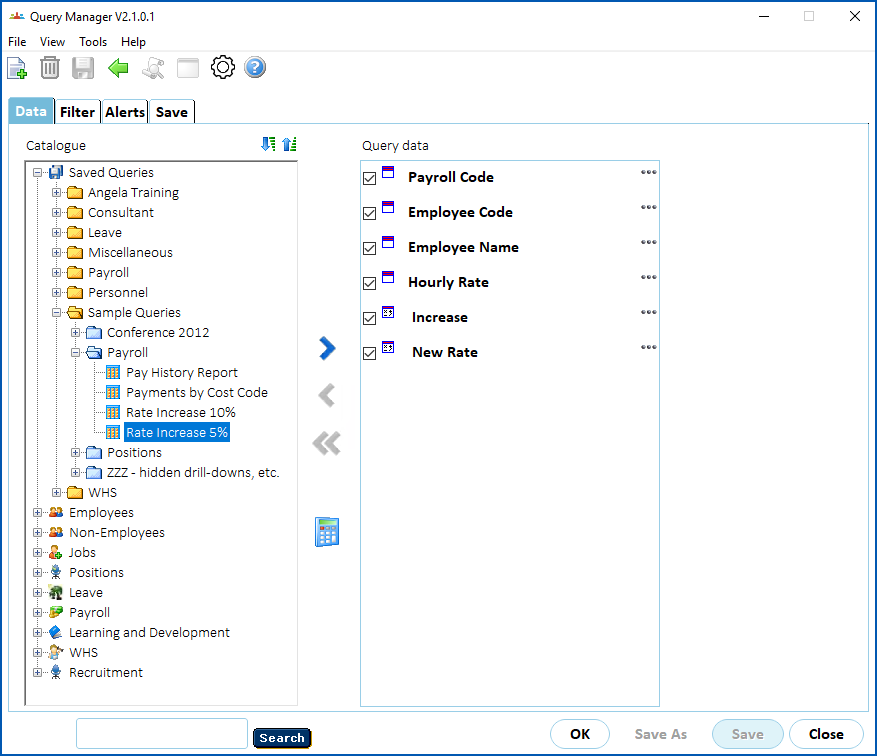877x756 pixels.
Task: Click the sort descending catalogue icon
Action: pyautogui.click(x=268, y=144)
